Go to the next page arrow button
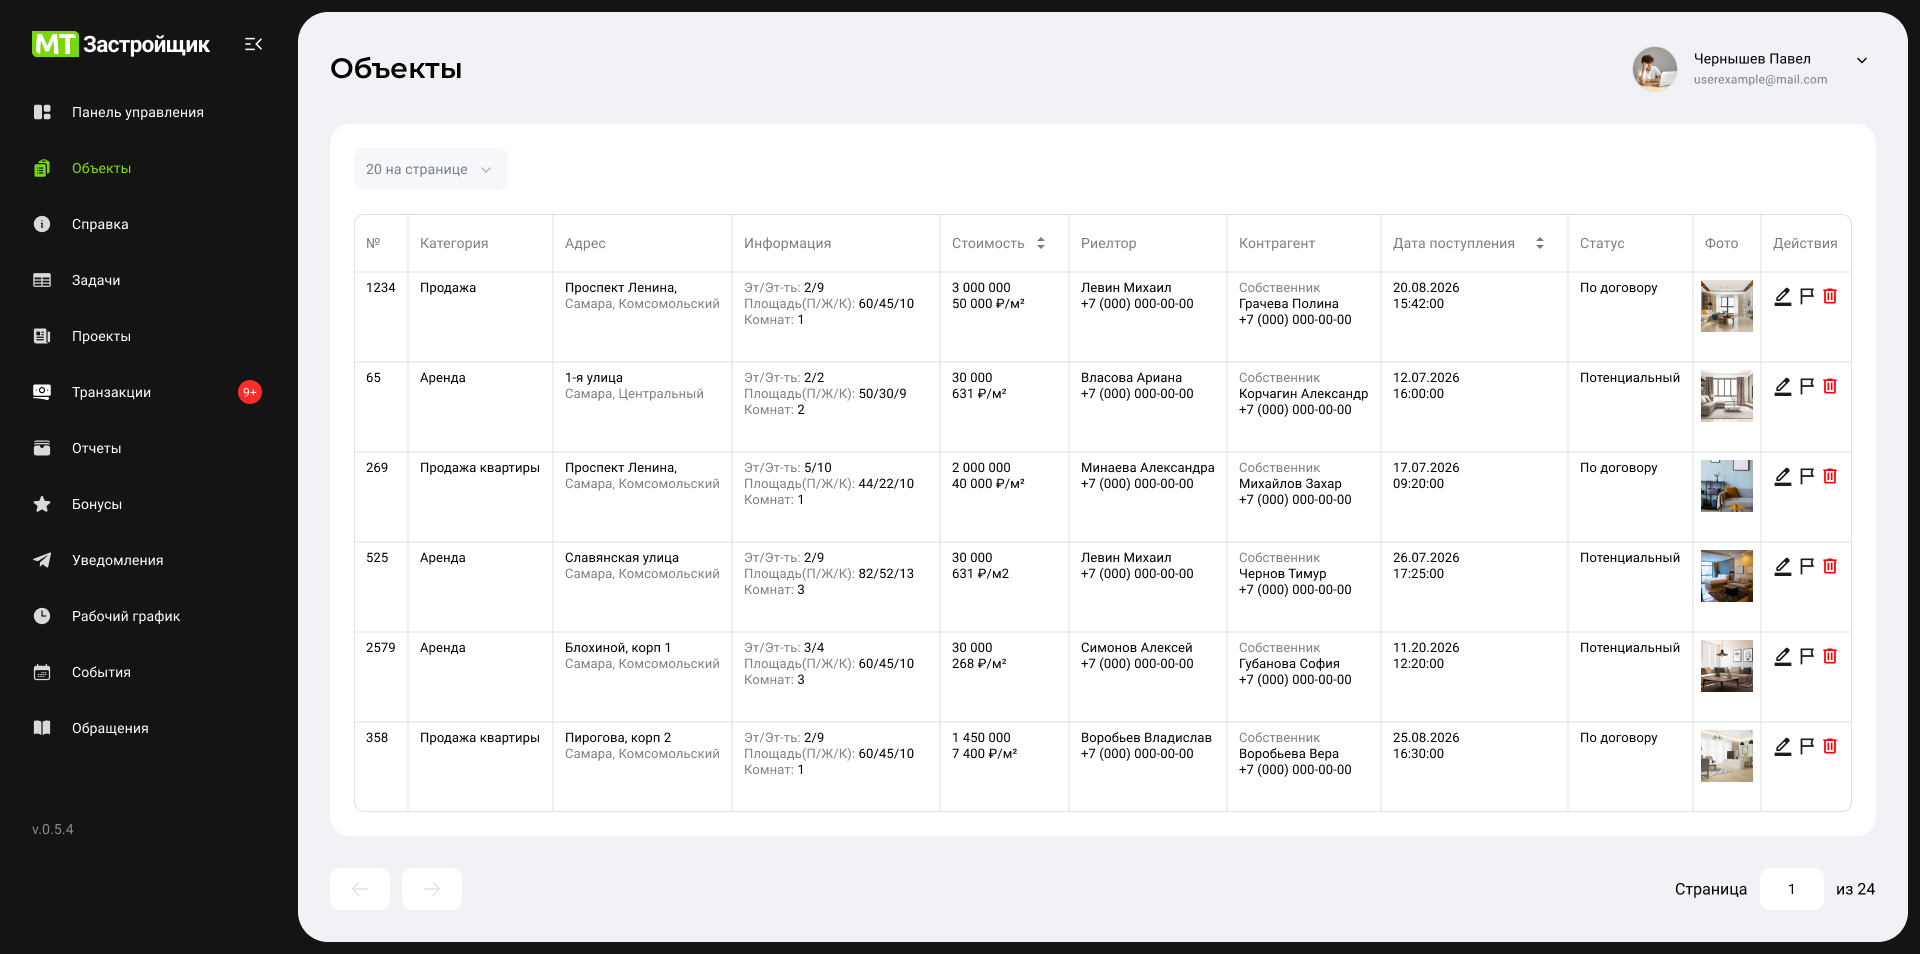Screen dimensions: 1920x954 [x=432, y=889]
